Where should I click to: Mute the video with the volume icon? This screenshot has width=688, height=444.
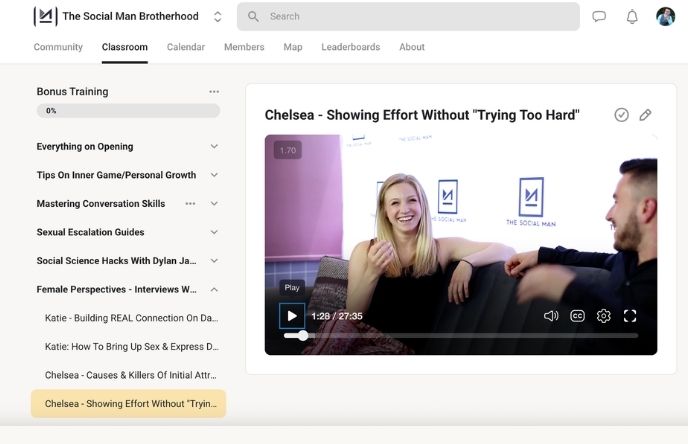[550, 316]
